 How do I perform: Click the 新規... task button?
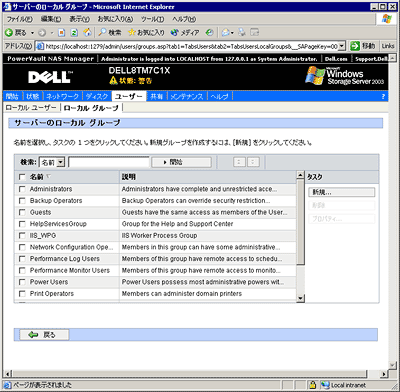tap(342, 192)
